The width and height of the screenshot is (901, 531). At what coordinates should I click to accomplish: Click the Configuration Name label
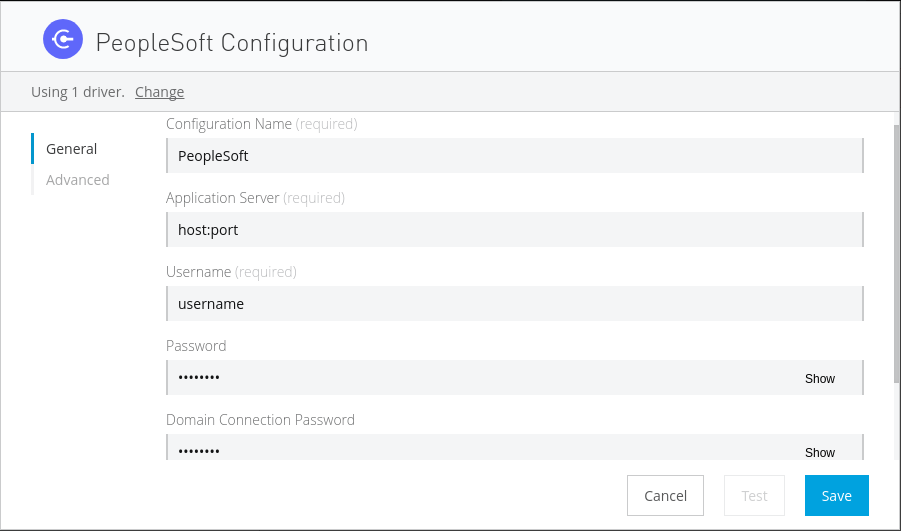tap(229, 124)
